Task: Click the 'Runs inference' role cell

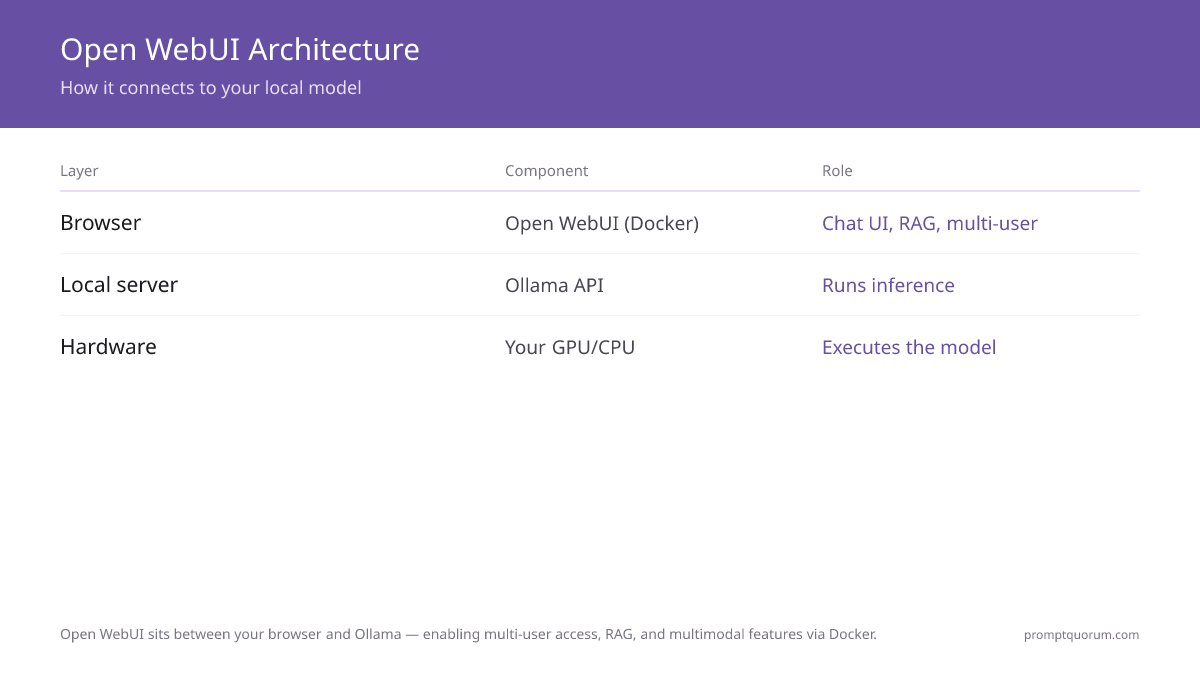Action: click(x=888, y=286)
